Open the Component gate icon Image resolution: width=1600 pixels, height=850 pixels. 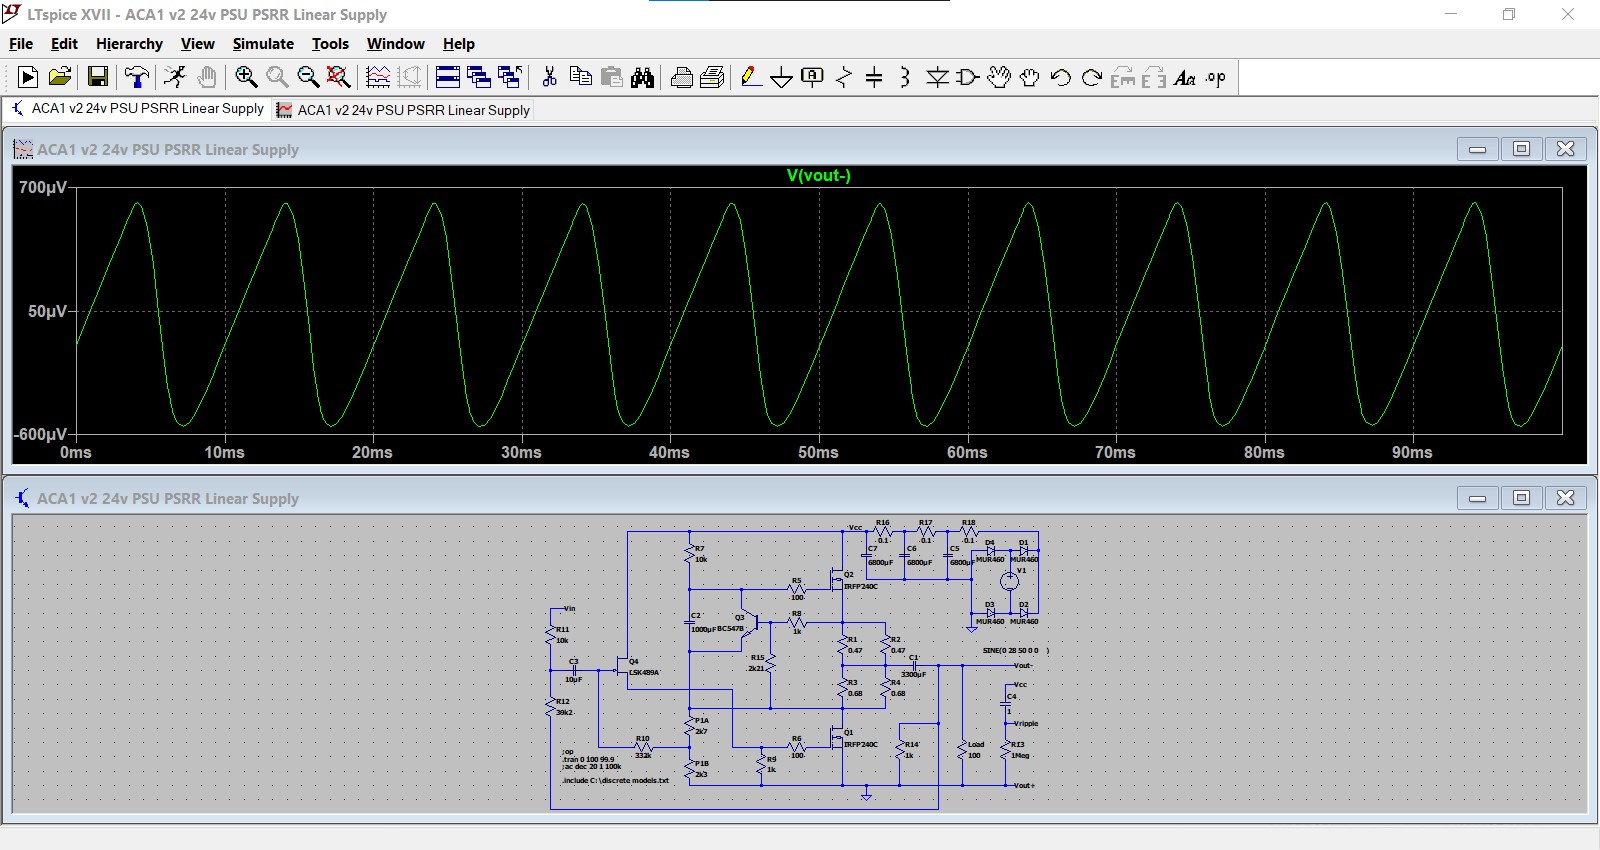(x=968, y=77)
